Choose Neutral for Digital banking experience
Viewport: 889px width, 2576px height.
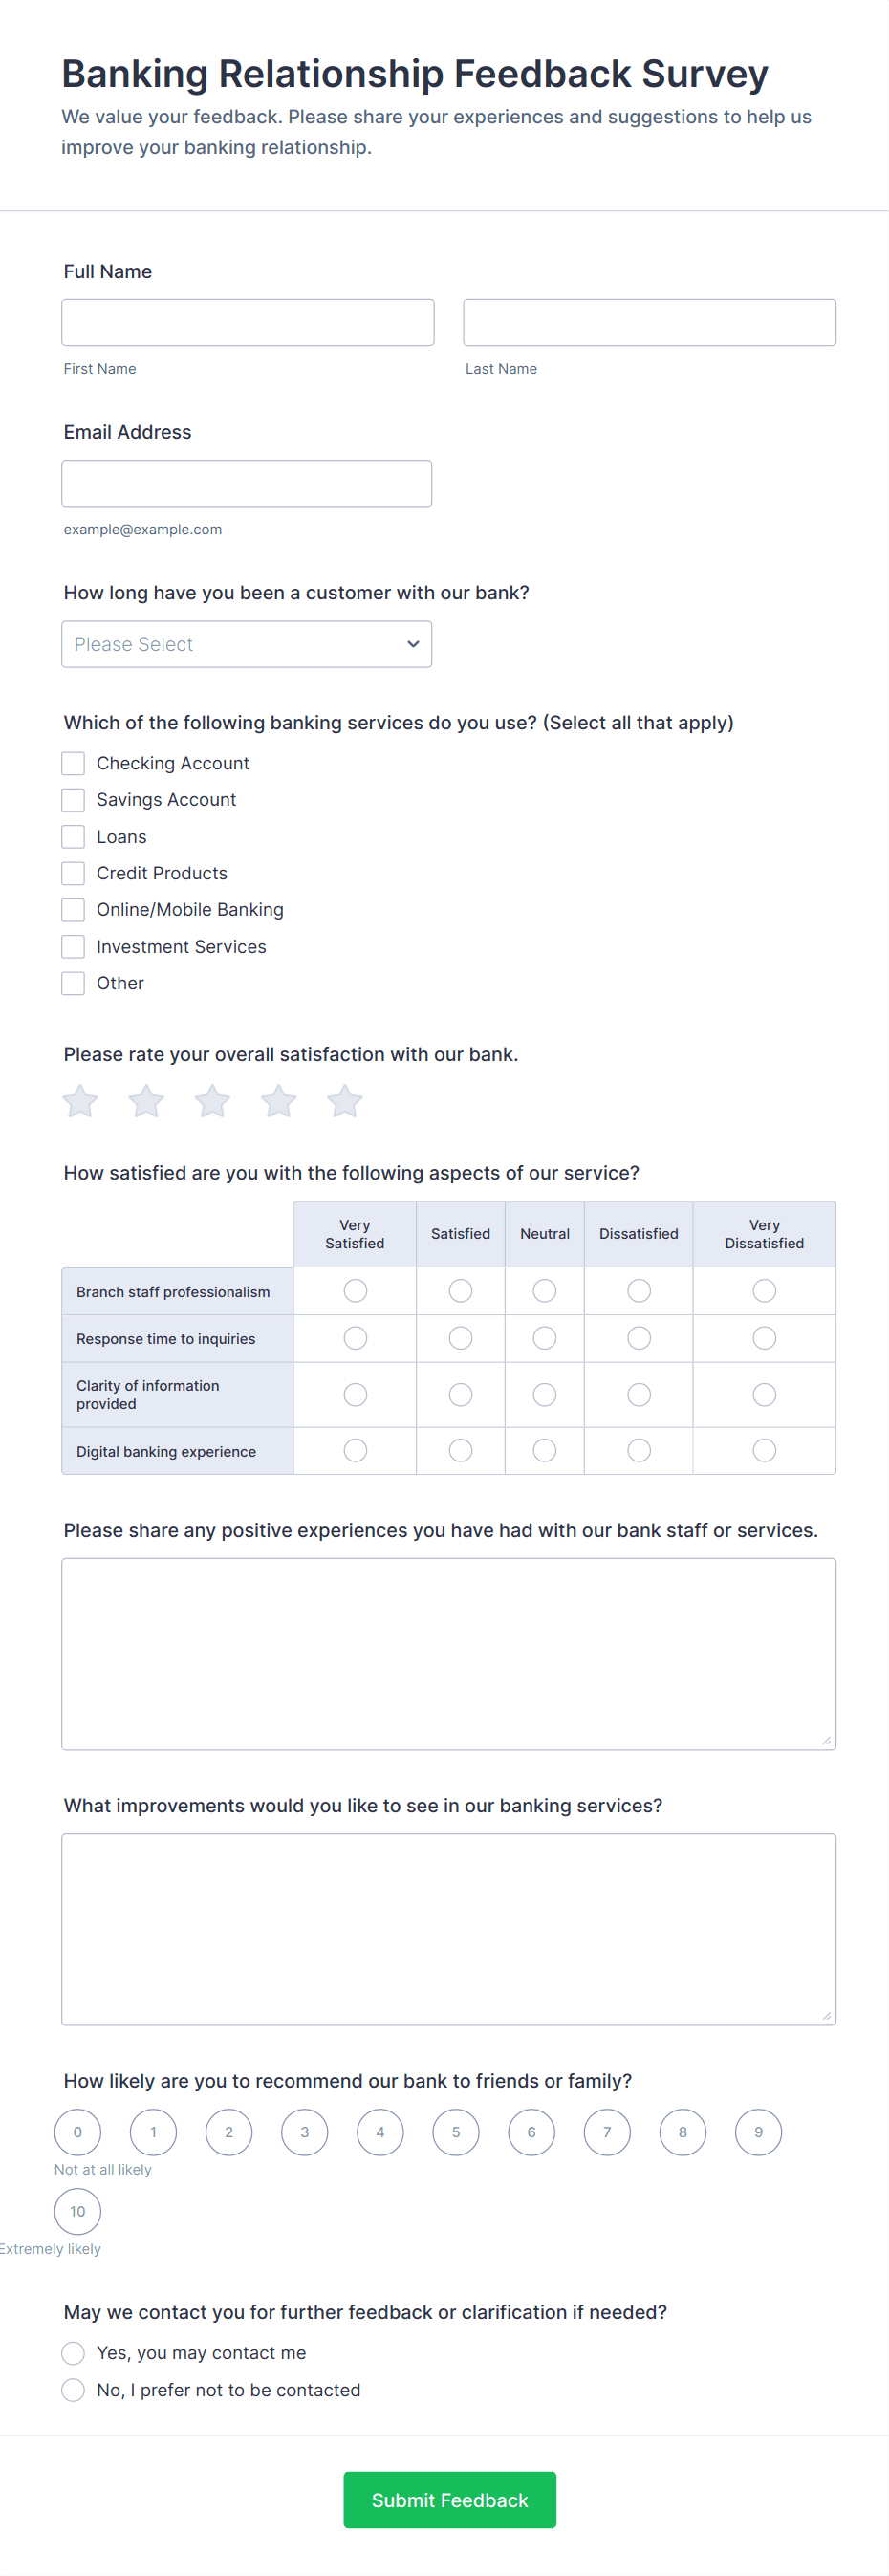click(x=544, y=1450)
